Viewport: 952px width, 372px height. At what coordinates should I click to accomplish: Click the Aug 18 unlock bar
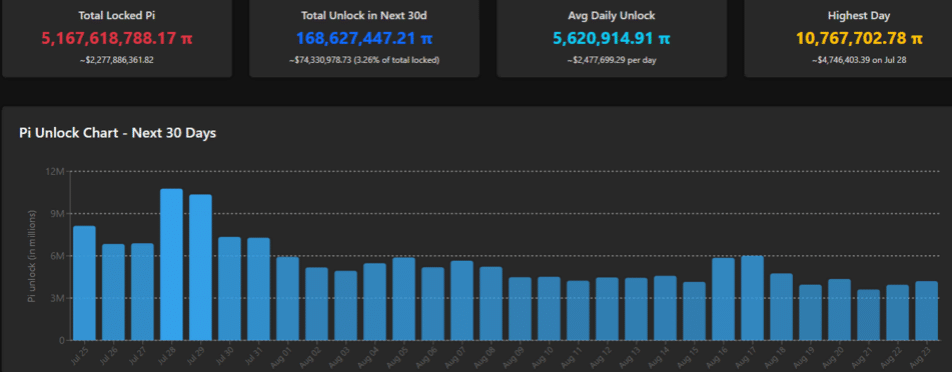[x=782, y=306]
